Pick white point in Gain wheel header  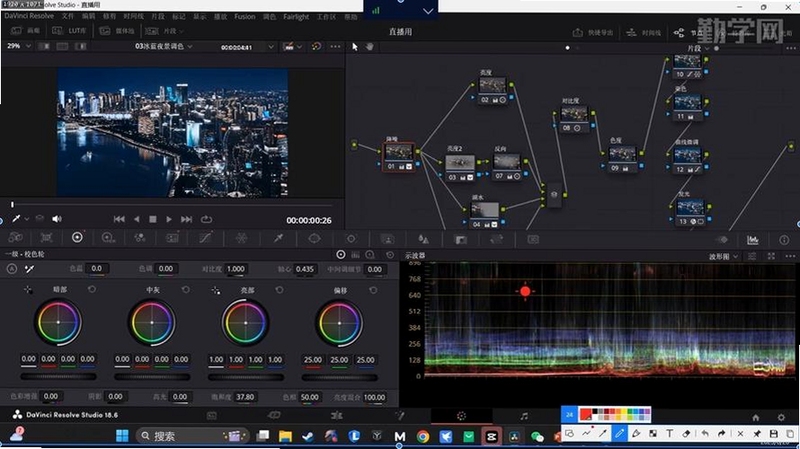(216, 290)
